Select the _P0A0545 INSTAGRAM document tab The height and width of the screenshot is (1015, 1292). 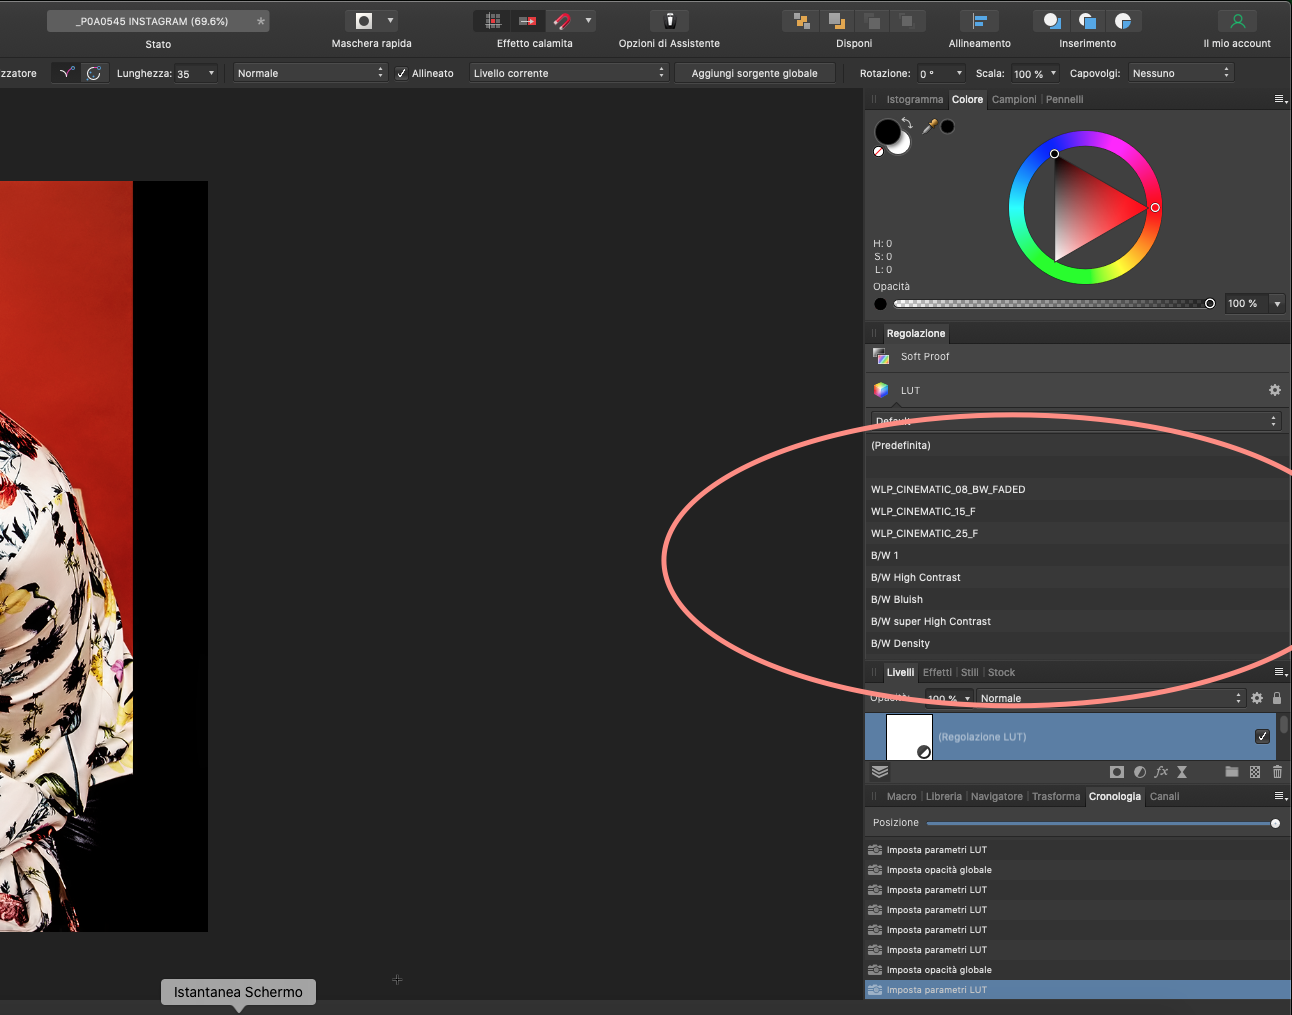coord(158,21)
